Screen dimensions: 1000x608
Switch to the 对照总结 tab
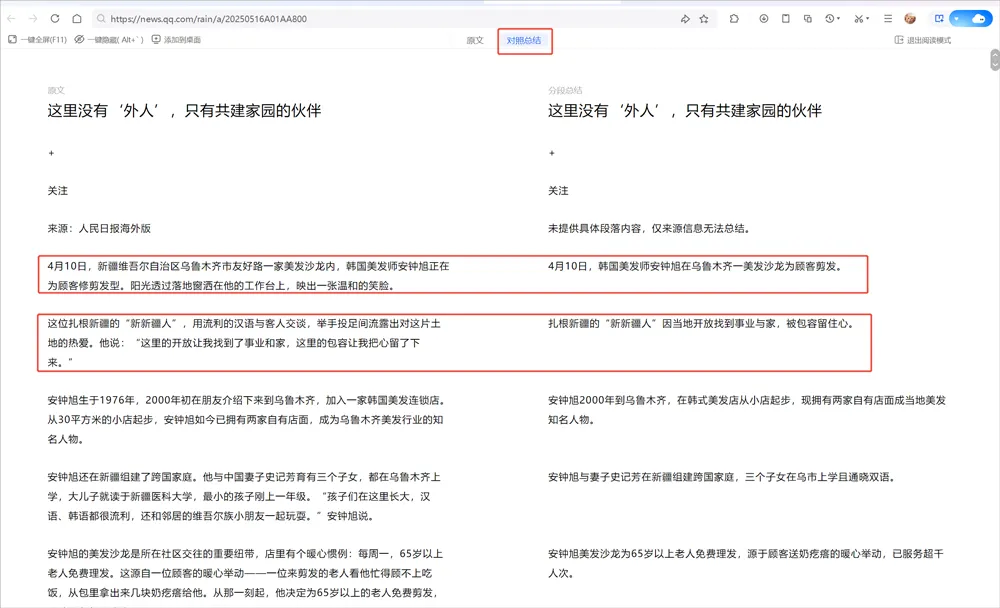[x=524, y=40]
